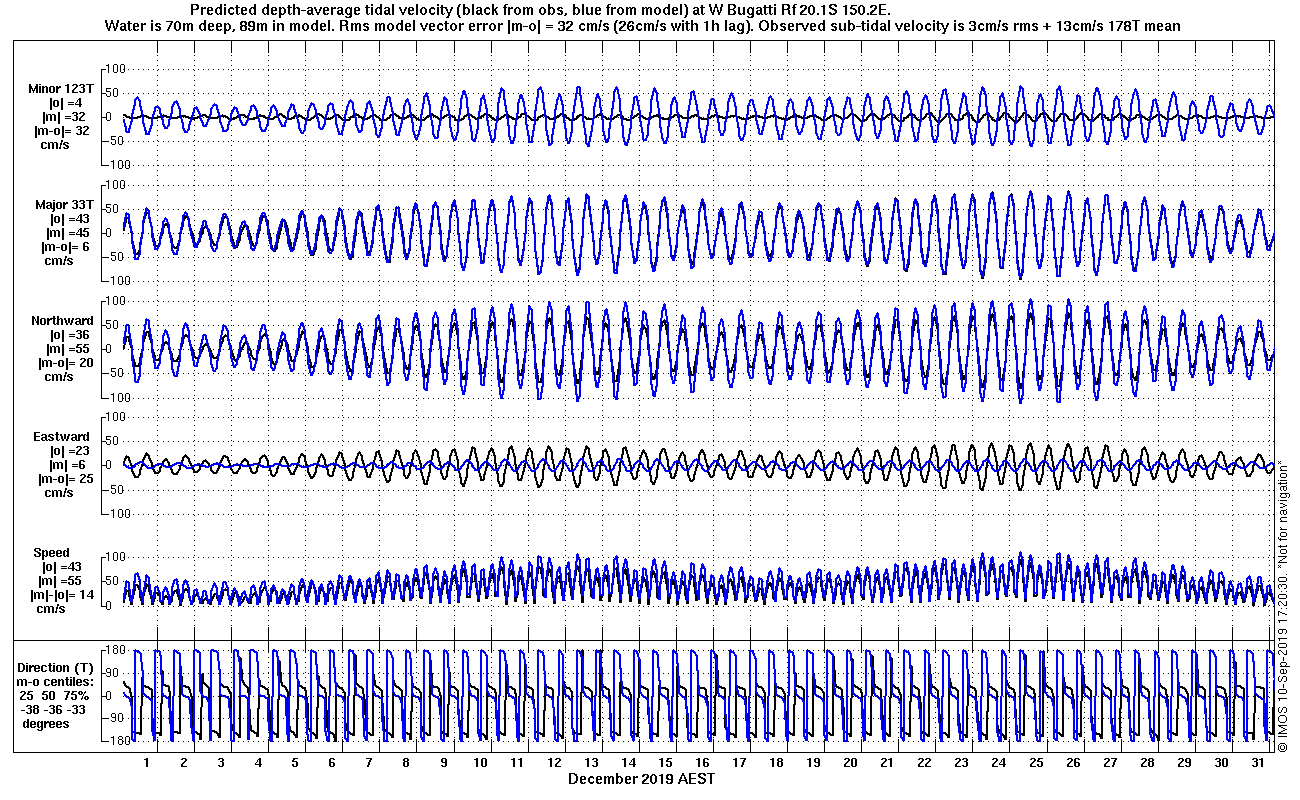Viewport: 1300px width, 800px height.
Task: Click the 'Northward' panel label
Action: [62, 321]
